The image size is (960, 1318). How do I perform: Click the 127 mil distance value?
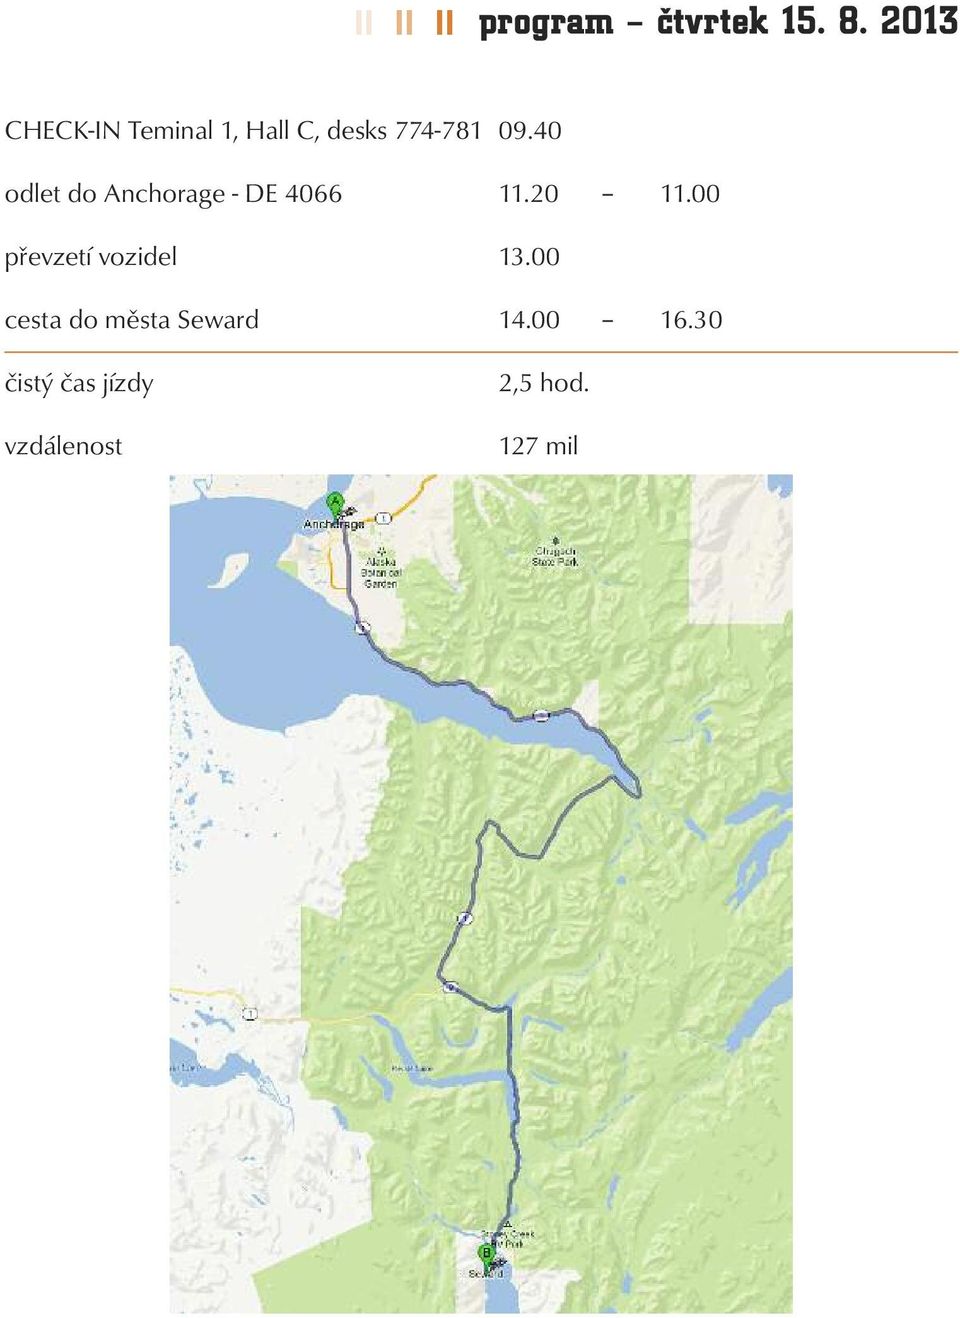tap(539, 446)
